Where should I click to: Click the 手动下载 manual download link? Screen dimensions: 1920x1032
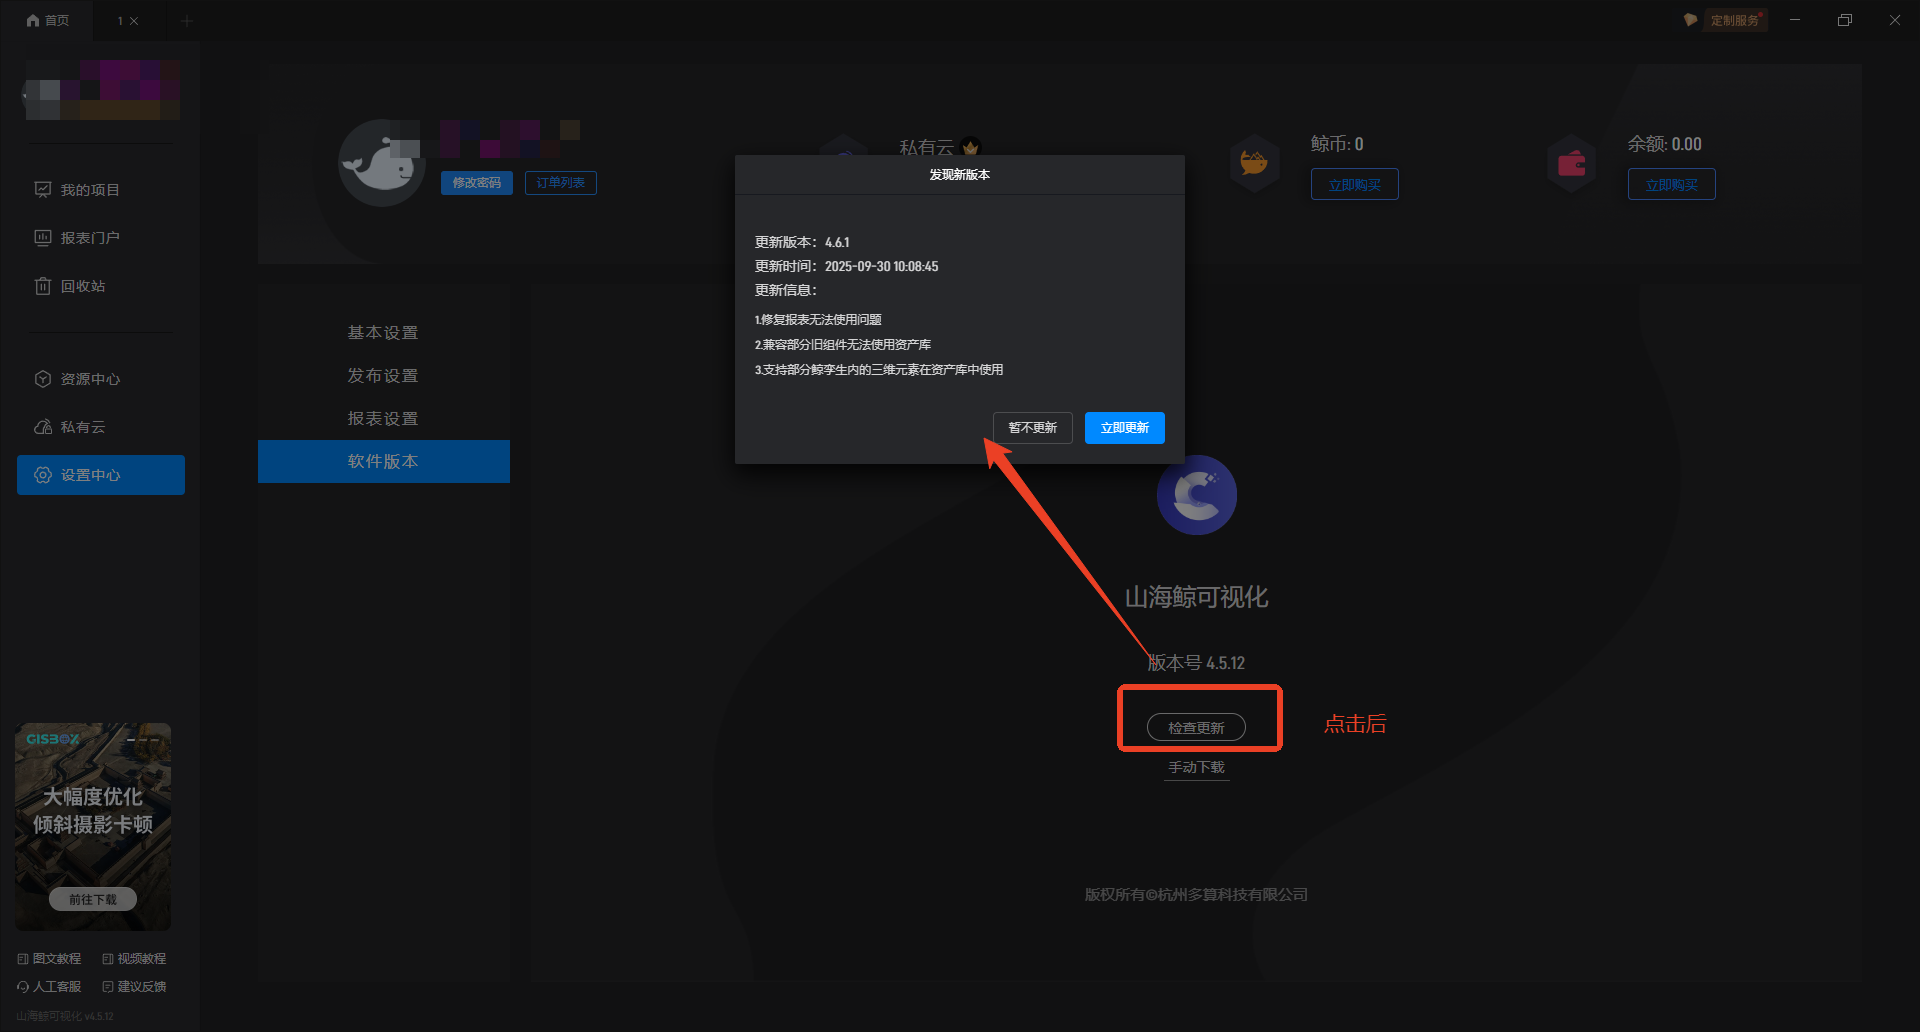click(x=1196, y=767)
